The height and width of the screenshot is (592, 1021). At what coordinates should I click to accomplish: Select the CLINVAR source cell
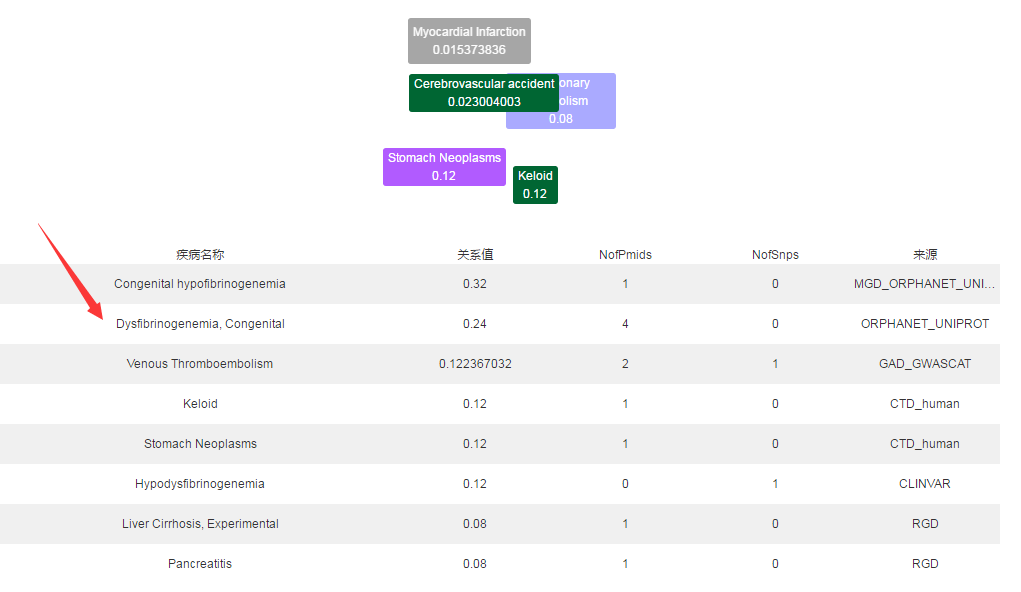[925, 484]
